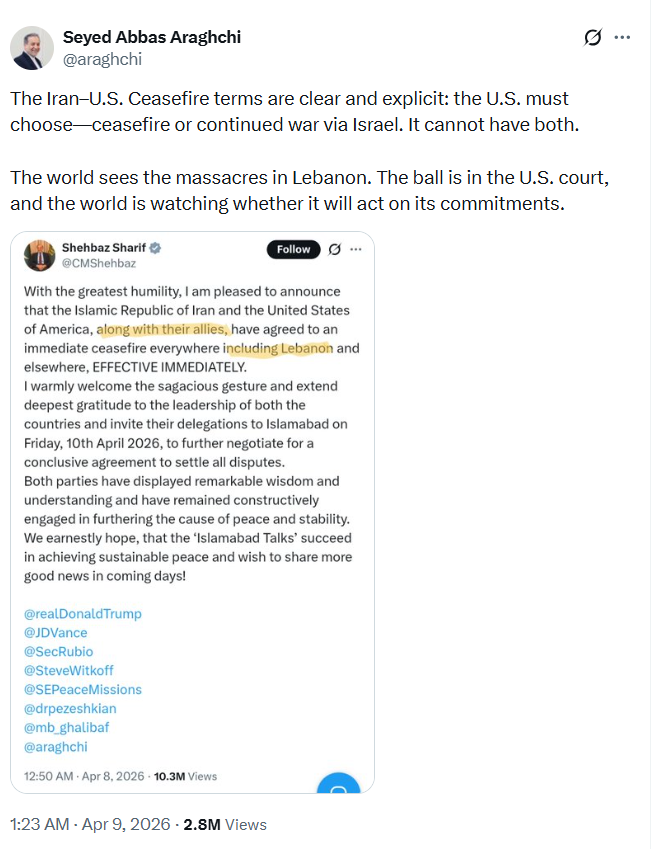Image resolution: width=655 pixels, height=849 pixels.
Task: Open the Seyed Abbas Araghchi profile name link
Action: [x=151, y=37]
